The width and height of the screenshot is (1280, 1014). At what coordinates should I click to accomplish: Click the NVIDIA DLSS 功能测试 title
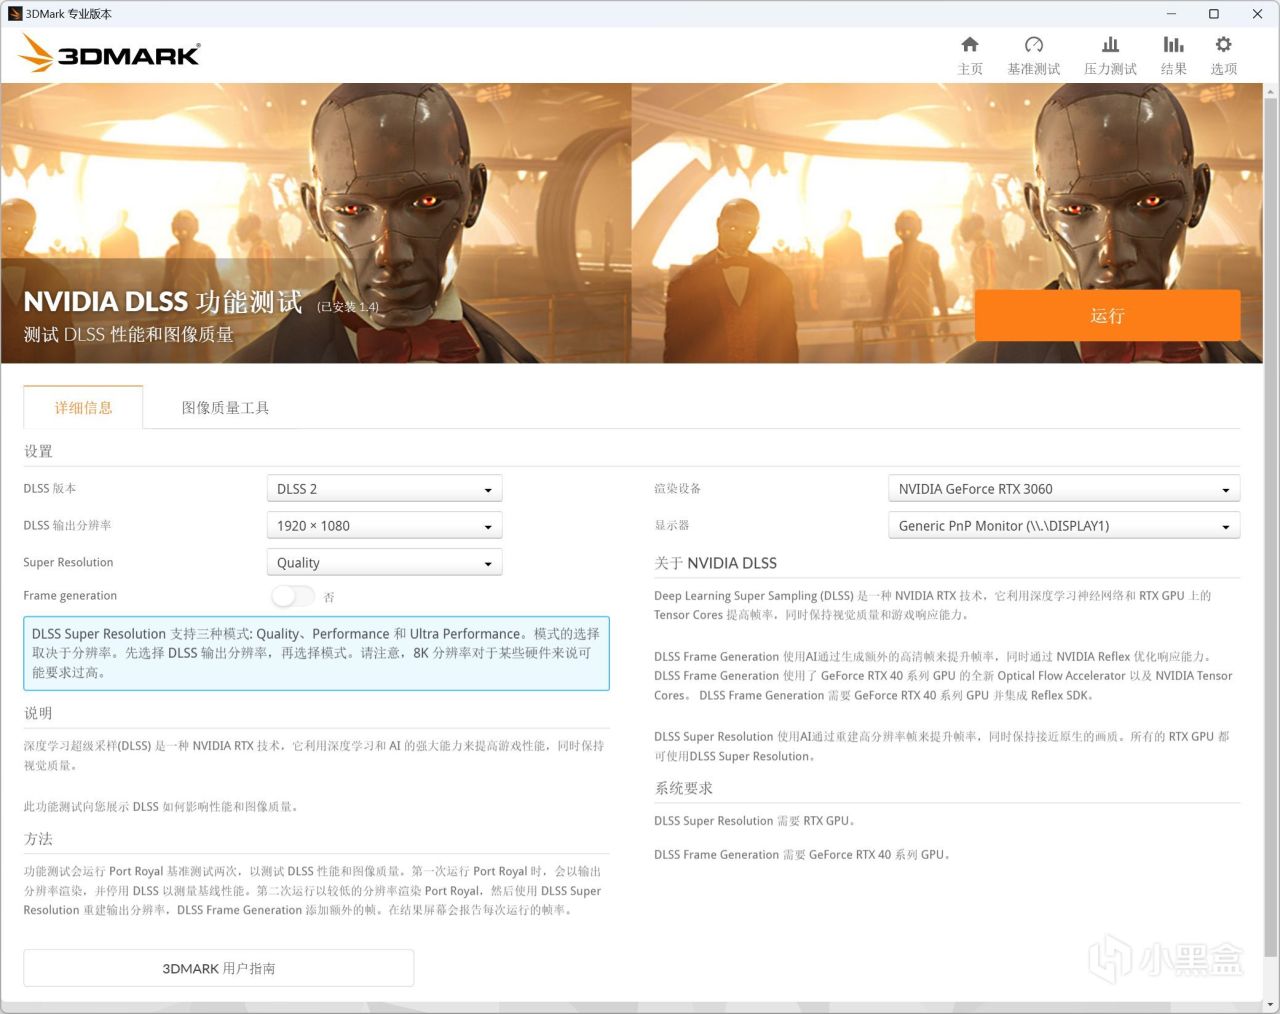tap(163, 302)
